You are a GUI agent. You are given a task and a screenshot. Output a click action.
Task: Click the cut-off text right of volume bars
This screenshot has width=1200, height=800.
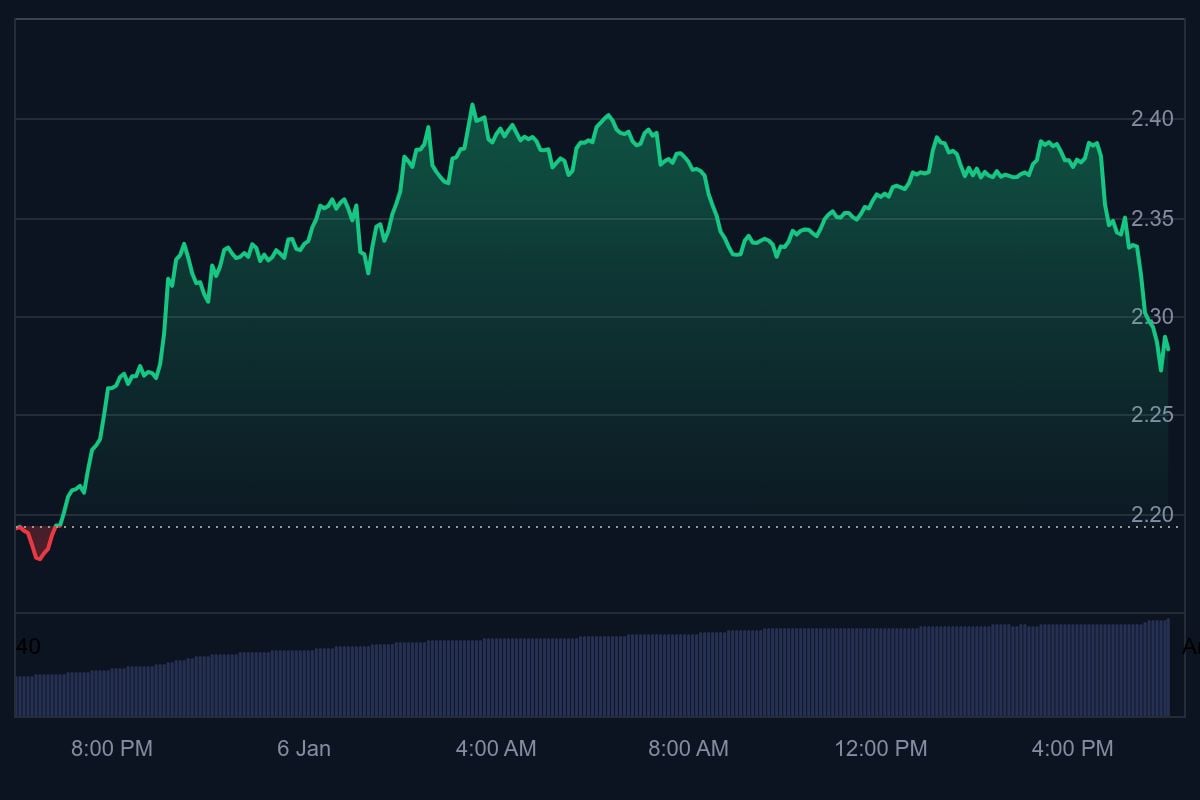point(1190,647)
